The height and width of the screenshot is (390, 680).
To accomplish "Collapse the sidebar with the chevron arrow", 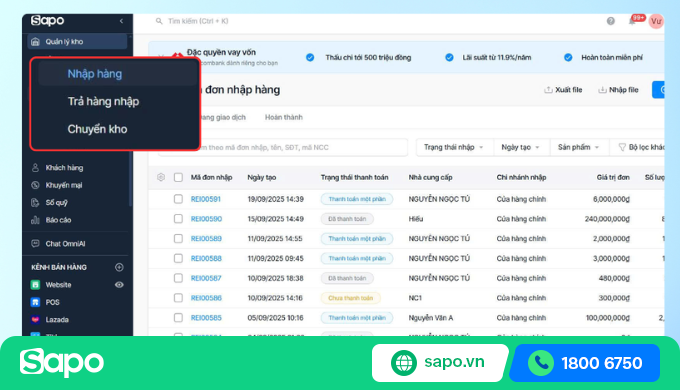I will [x=121, y=21].
